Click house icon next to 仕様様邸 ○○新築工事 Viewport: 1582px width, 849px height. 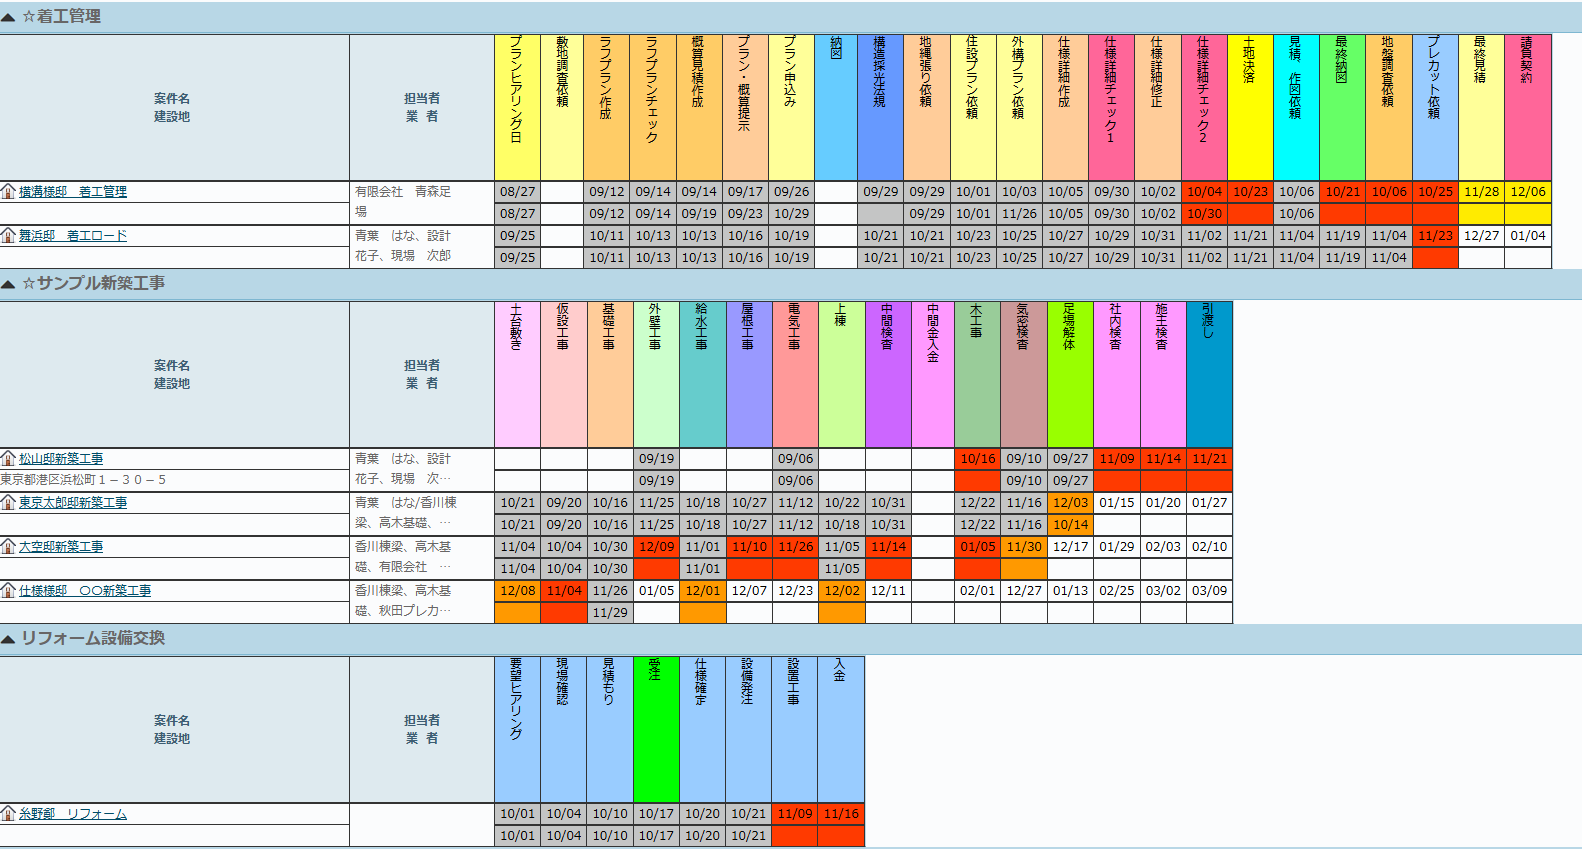click(x=8, y=591)
